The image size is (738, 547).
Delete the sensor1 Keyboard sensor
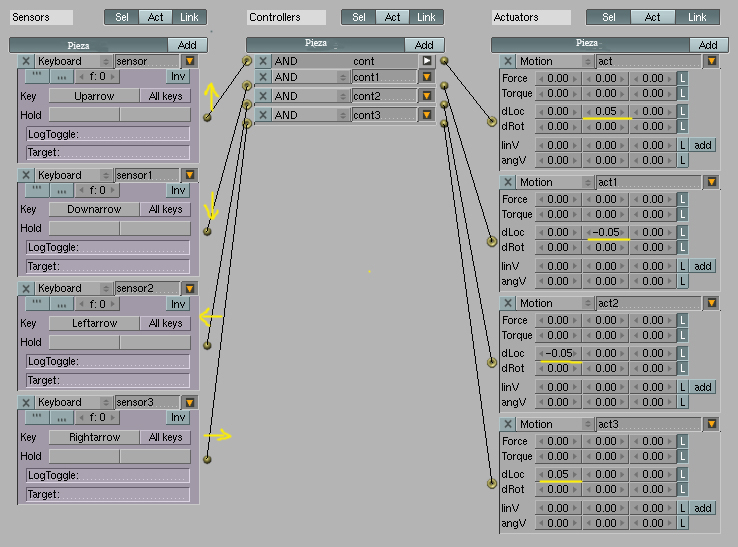26,175
